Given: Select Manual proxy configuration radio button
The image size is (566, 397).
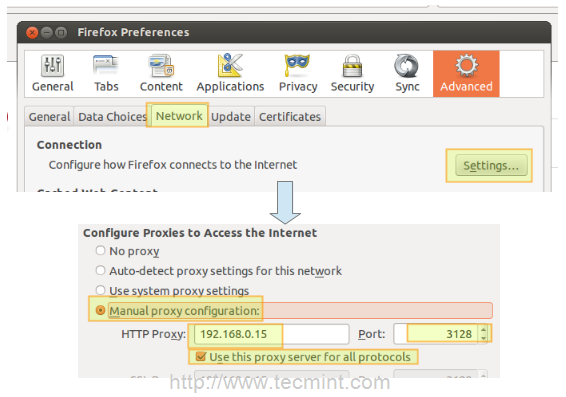Looking at the screenshot, I should [x=100, y=310].
